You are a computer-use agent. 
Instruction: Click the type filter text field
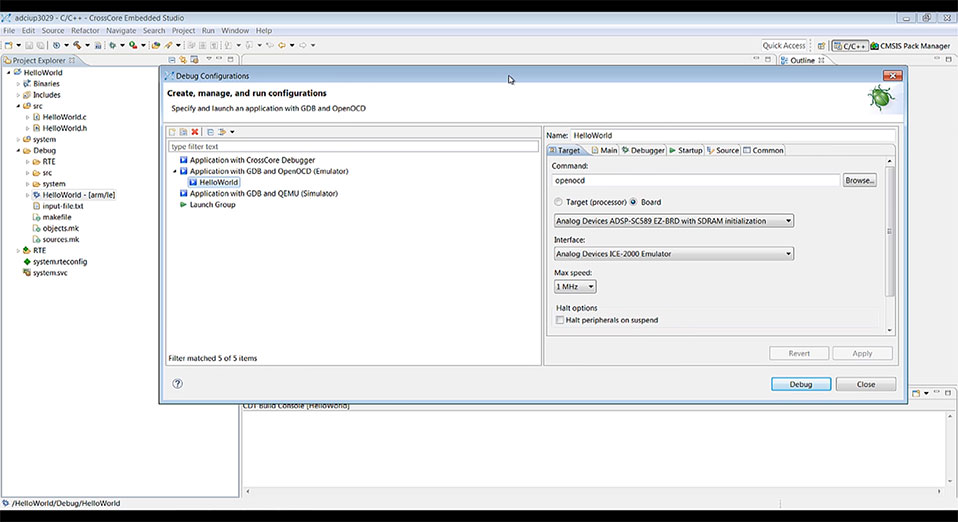353,147
